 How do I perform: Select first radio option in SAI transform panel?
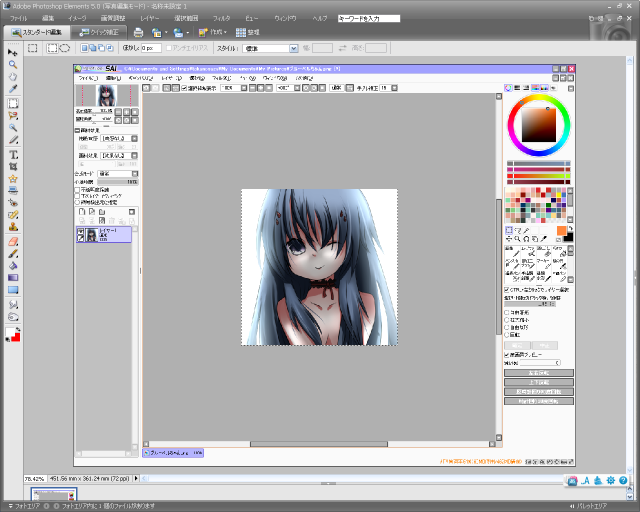[507, 312]
